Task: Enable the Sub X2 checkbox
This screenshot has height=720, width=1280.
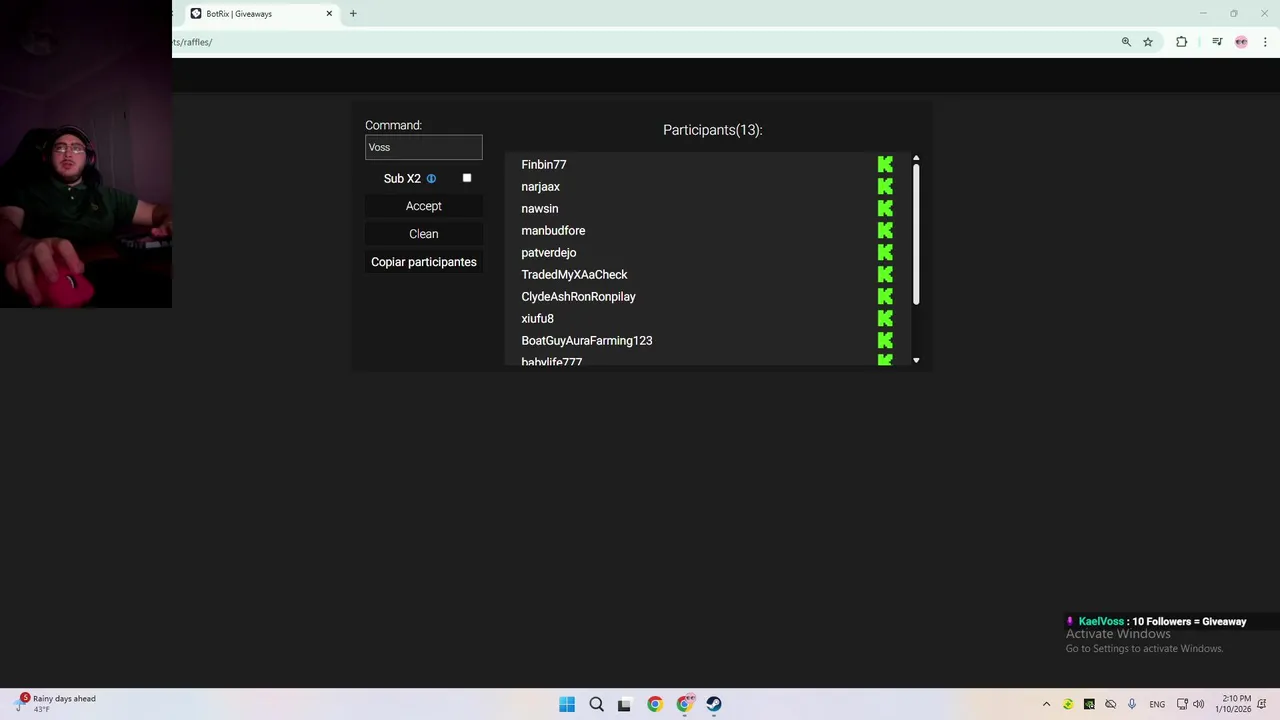Action: tap(467, 178)
